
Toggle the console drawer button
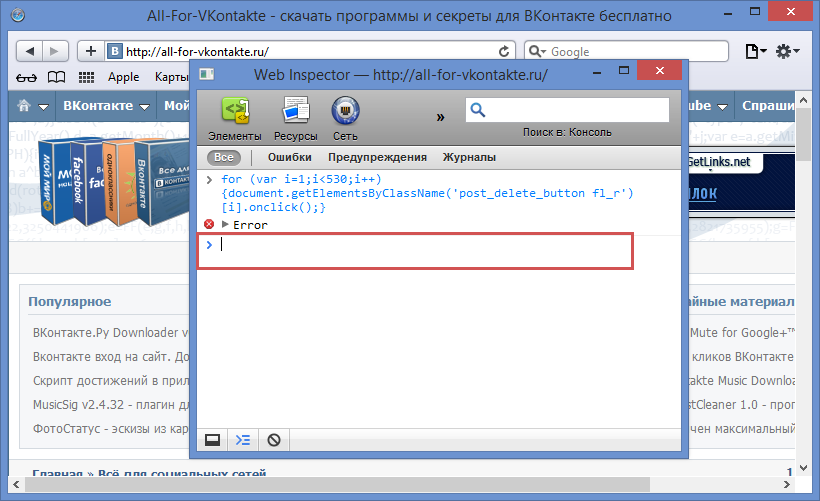(x=243, y=440)
